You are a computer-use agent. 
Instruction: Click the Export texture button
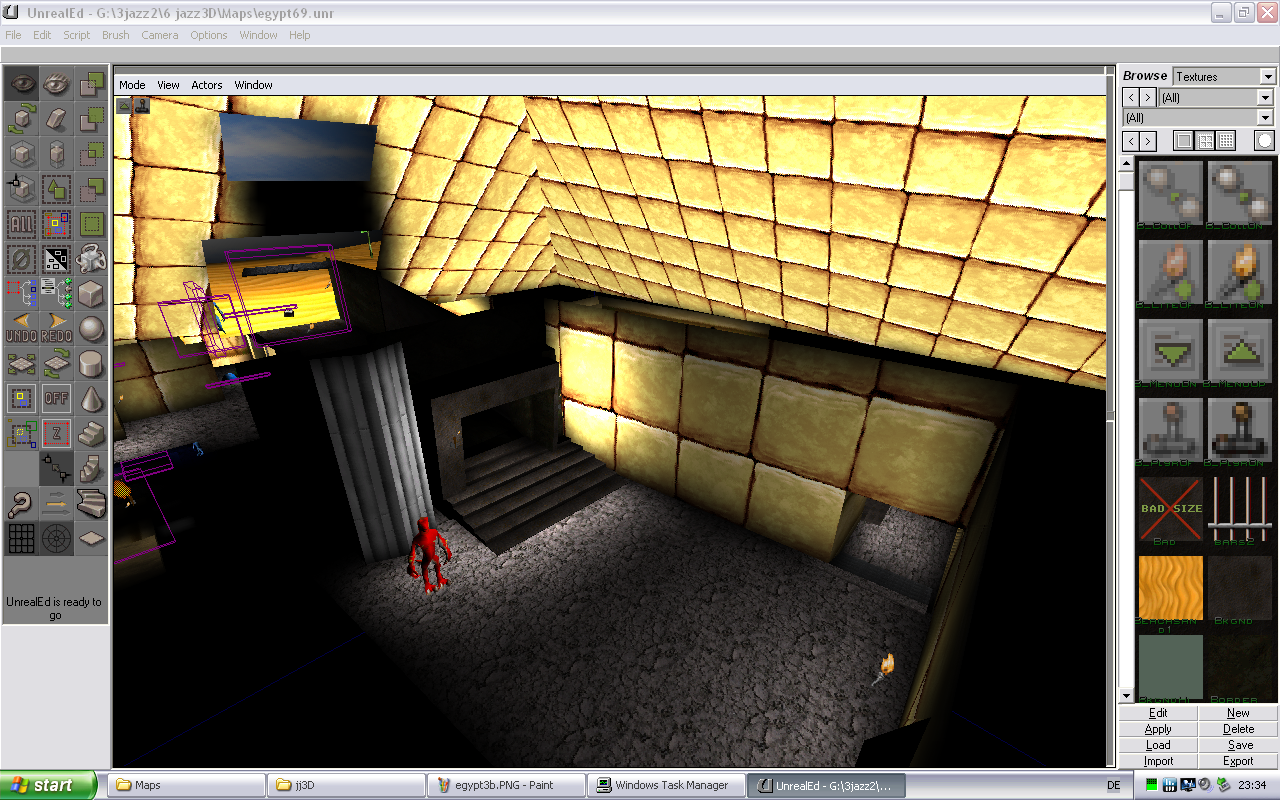tap(1238, 761)
